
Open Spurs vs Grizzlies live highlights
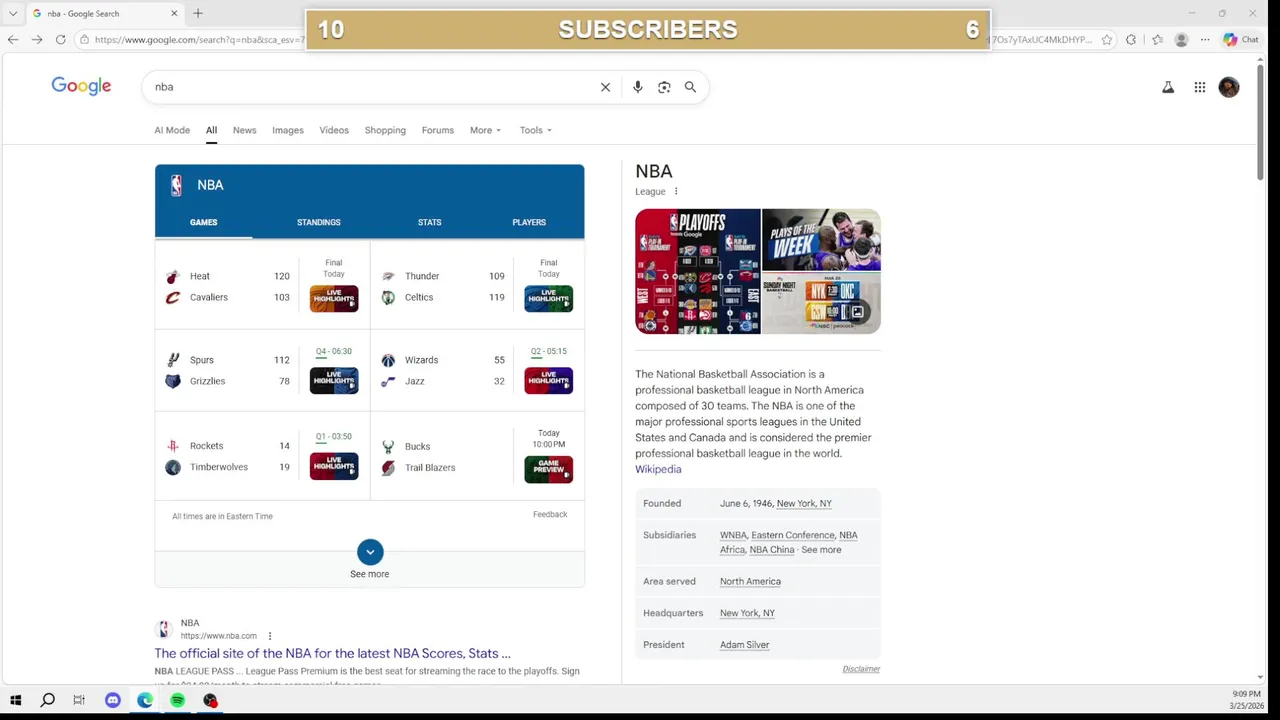[334, 380]
